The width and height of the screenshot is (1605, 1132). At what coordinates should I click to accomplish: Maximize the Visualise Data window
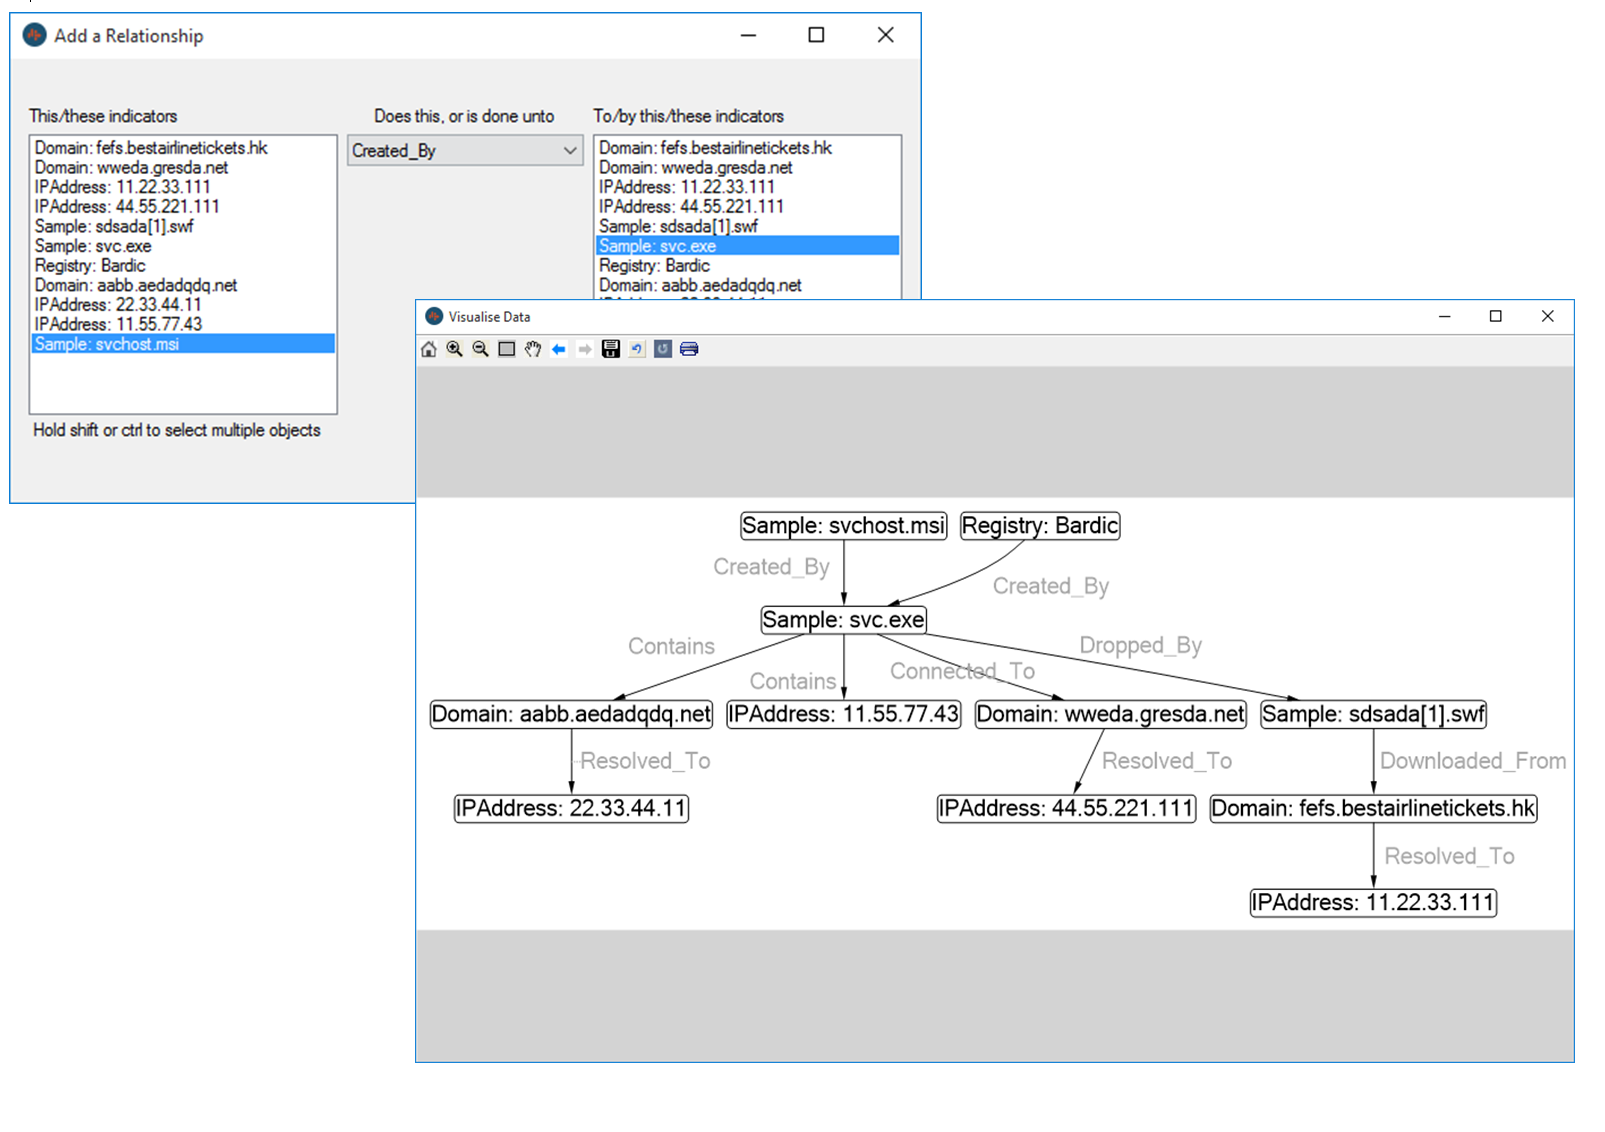tap(1496, 316)
